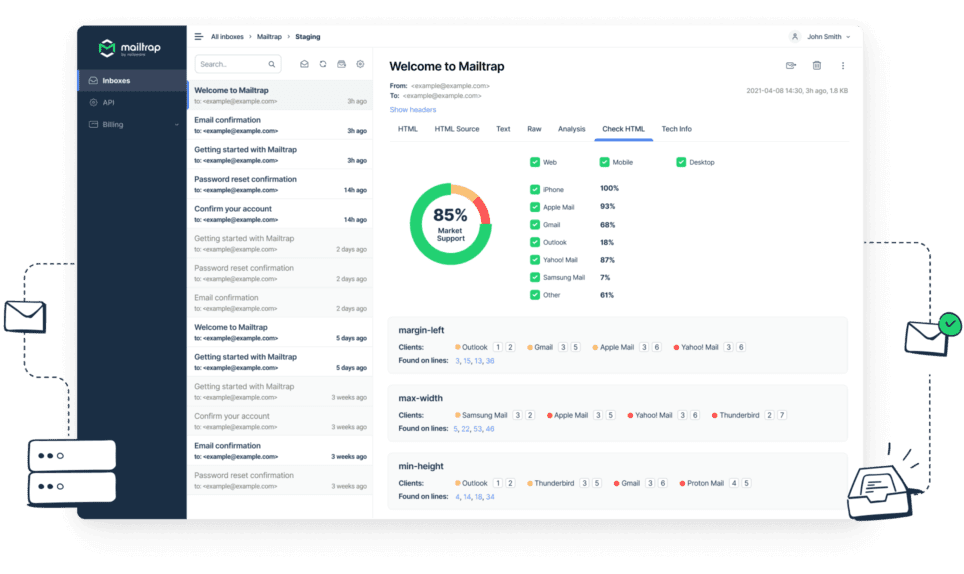
Task: Click Show headers link
Action: pos(413,109)
